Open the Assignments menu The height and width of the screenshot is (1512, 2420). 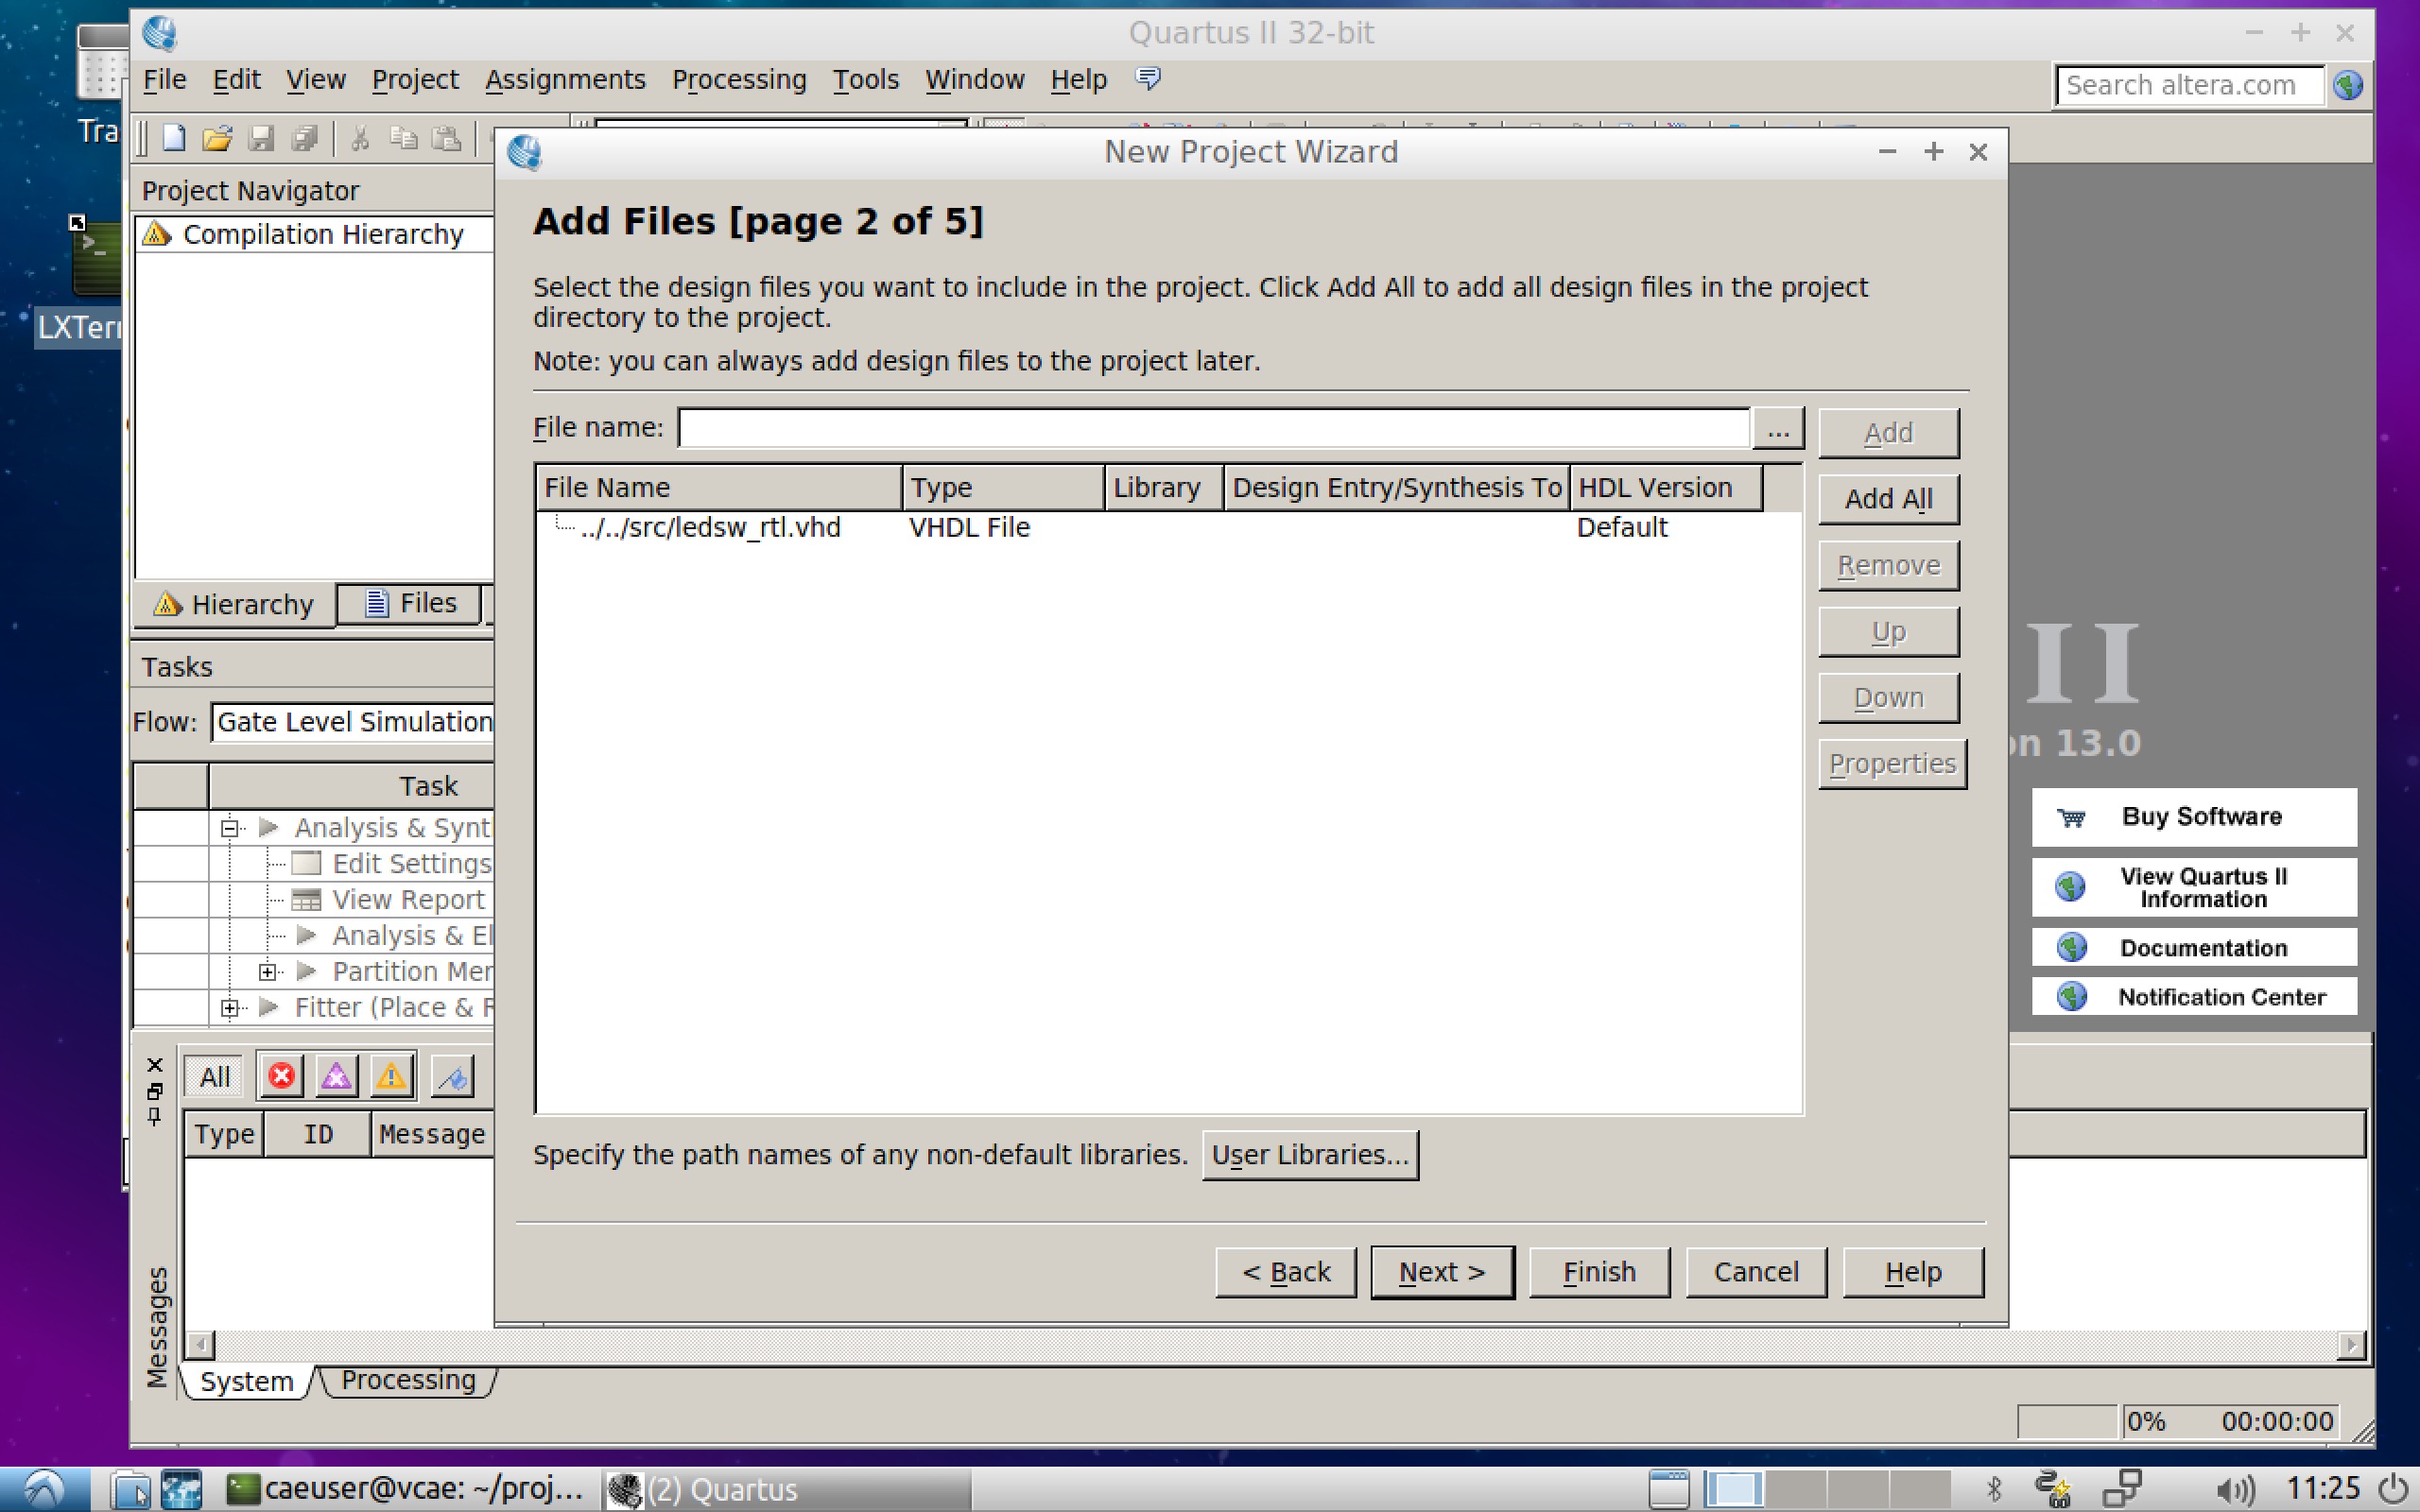click(x=565, y=79)
